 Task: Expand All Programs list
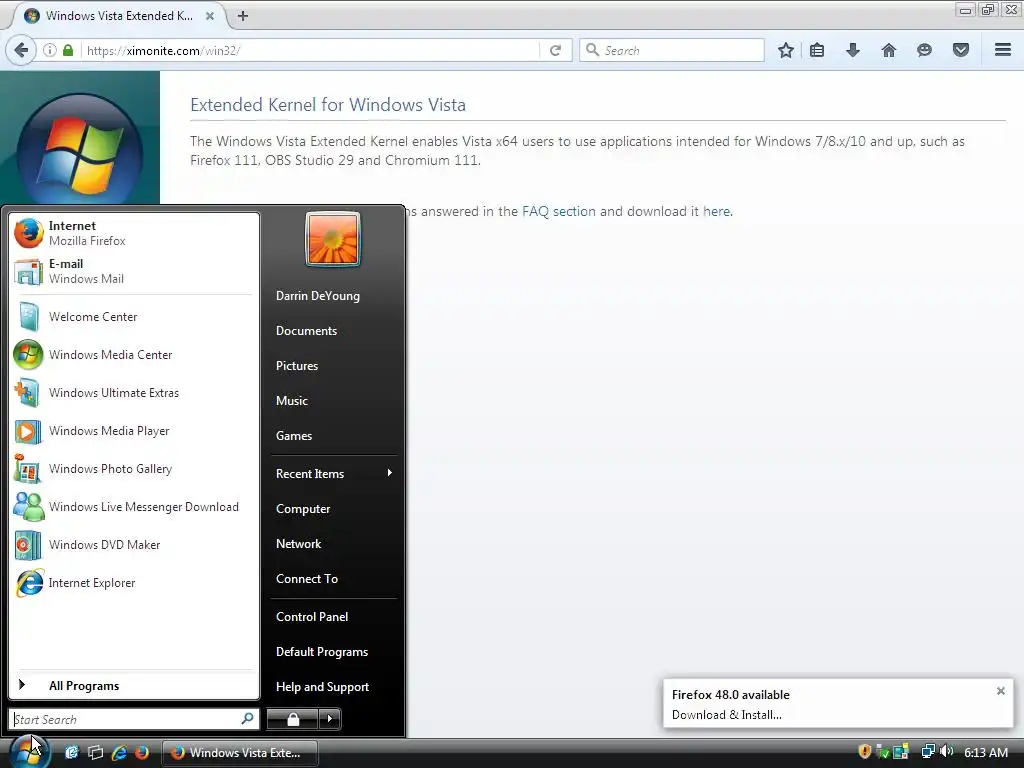coord(134,686)
